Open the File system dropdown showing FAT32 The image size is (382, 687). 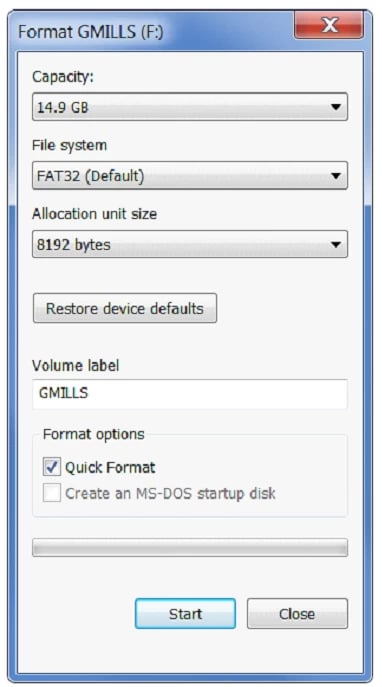[190, 175]
